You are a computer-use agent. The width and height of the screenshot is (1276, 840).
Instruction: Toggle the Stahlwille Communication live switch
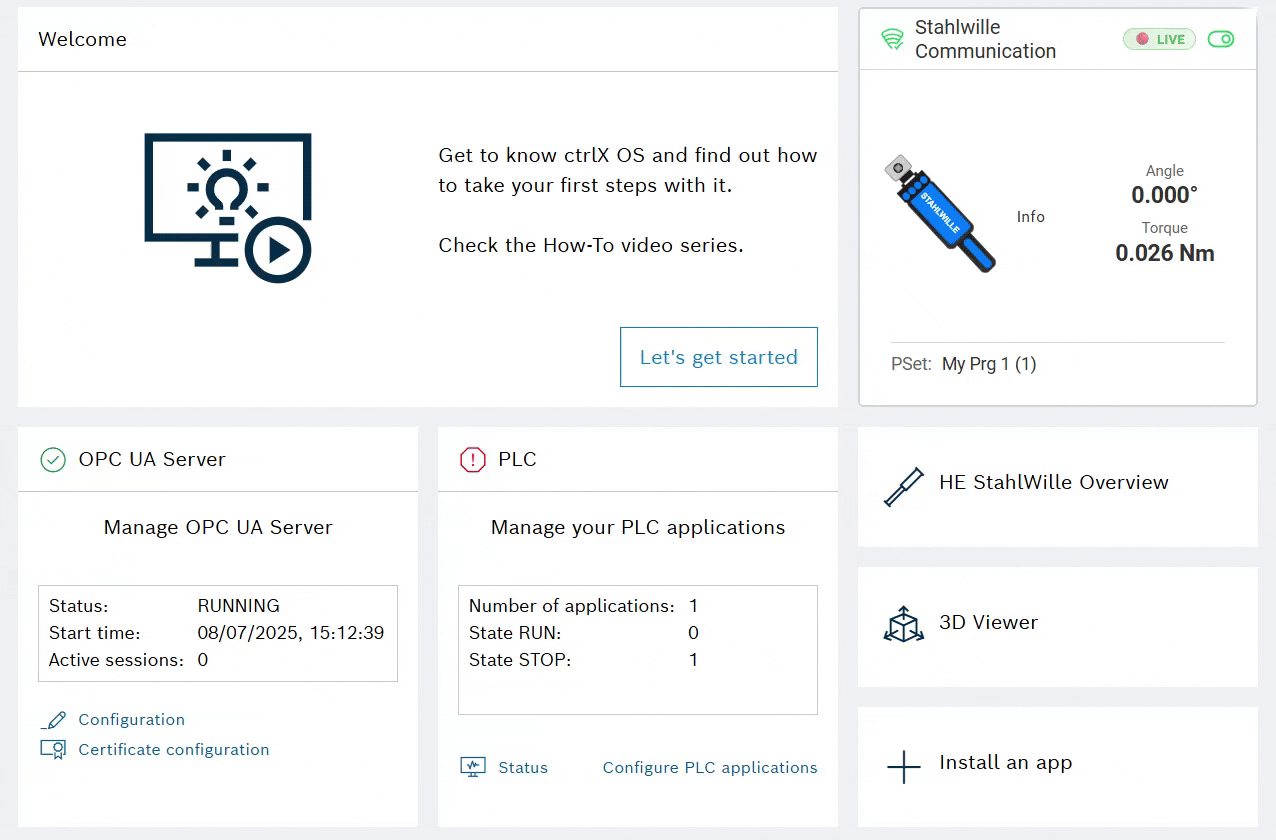(x=1221, y=39)
